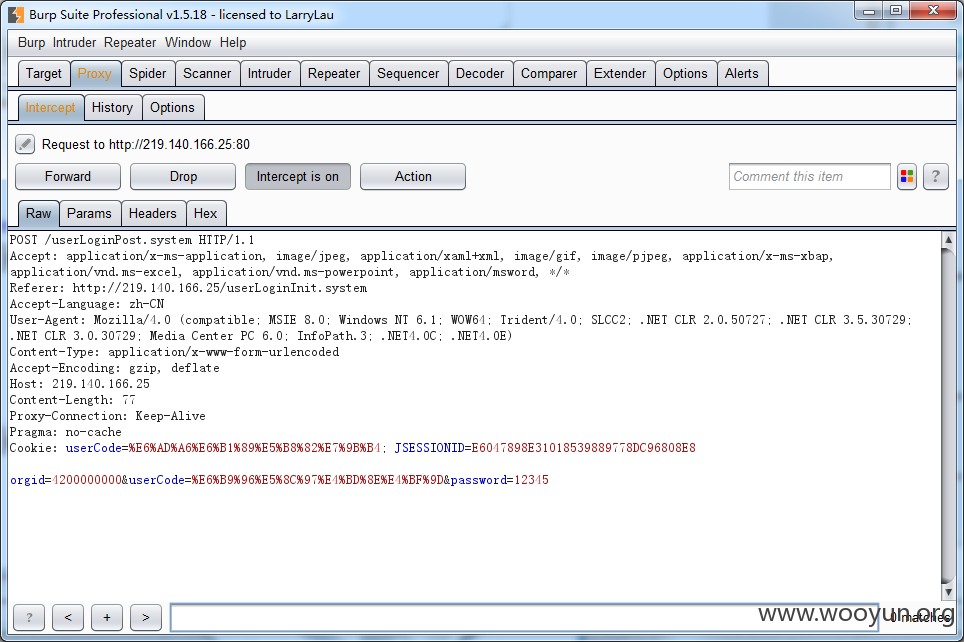
Task: Click the password=12345 parameter in body
Action: (x=500, y=480)
